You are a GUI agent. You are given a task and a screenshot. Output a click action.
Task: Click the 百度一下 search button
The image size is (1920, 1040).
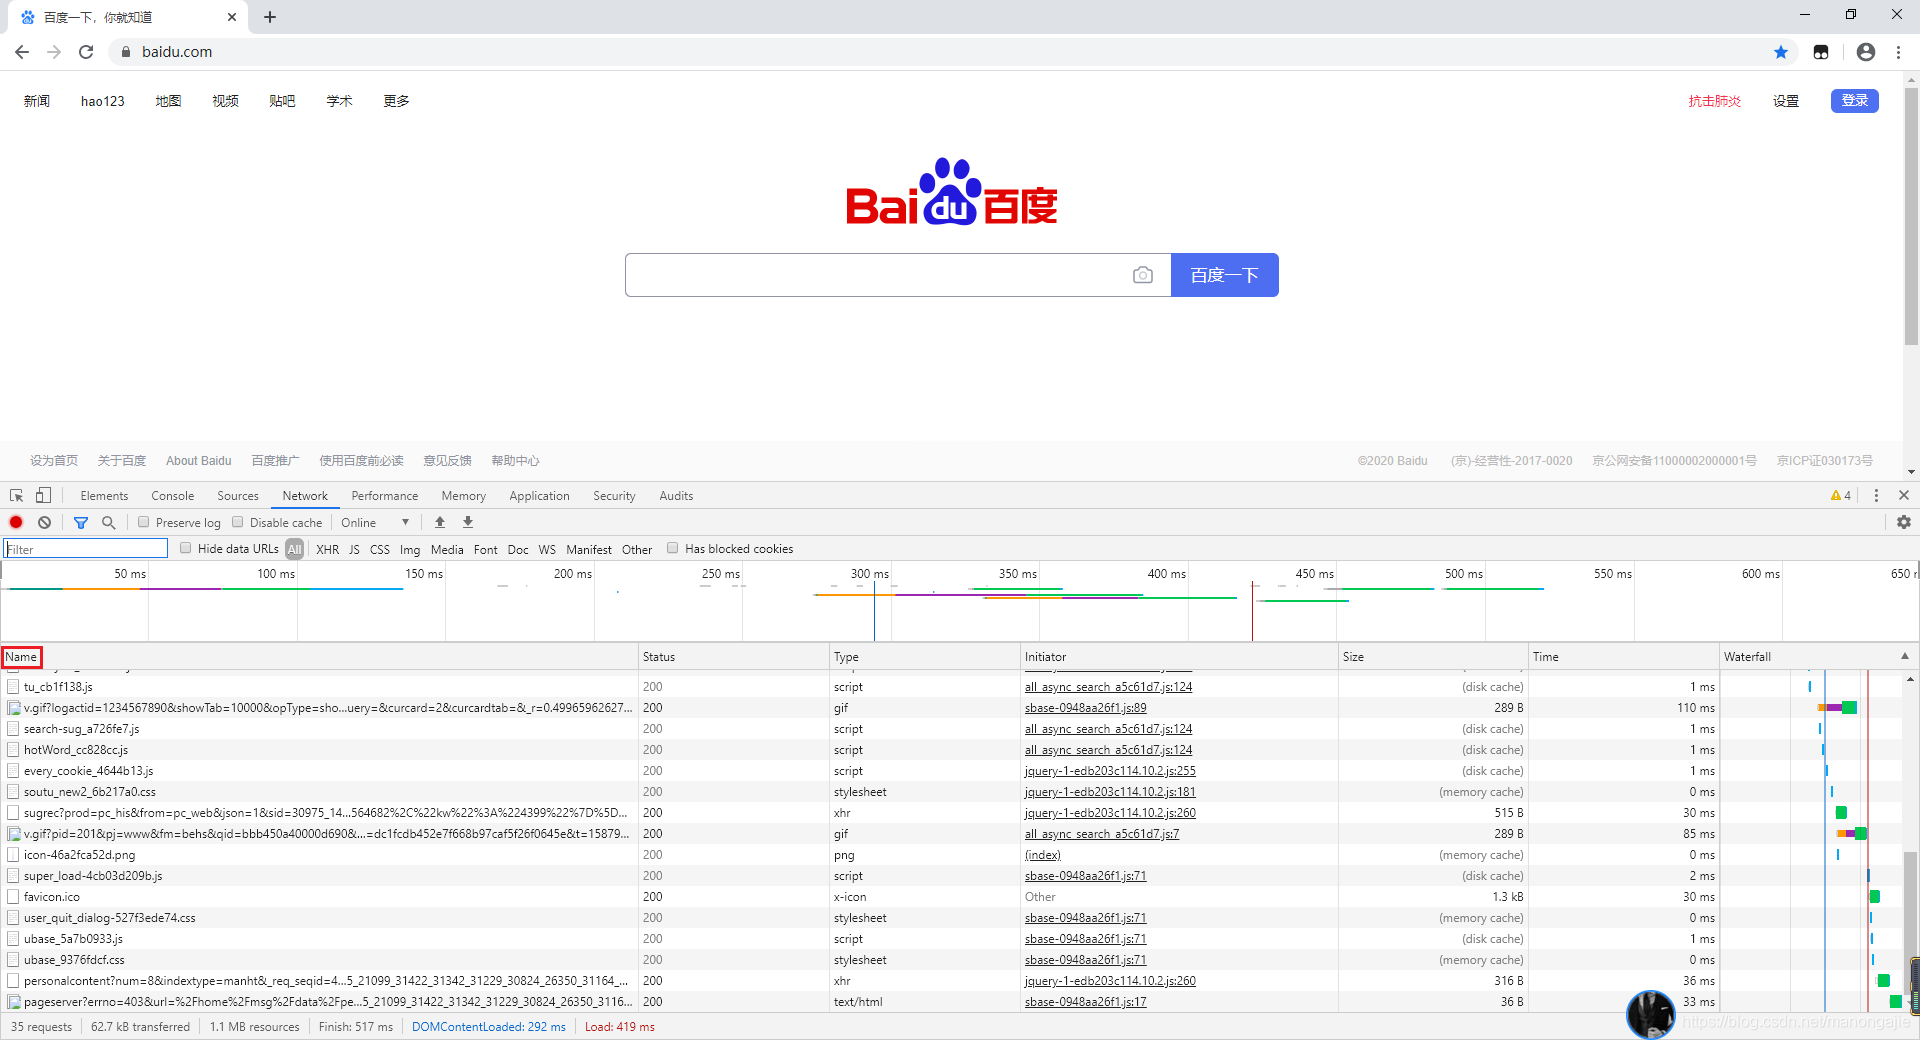[1225, 275]
